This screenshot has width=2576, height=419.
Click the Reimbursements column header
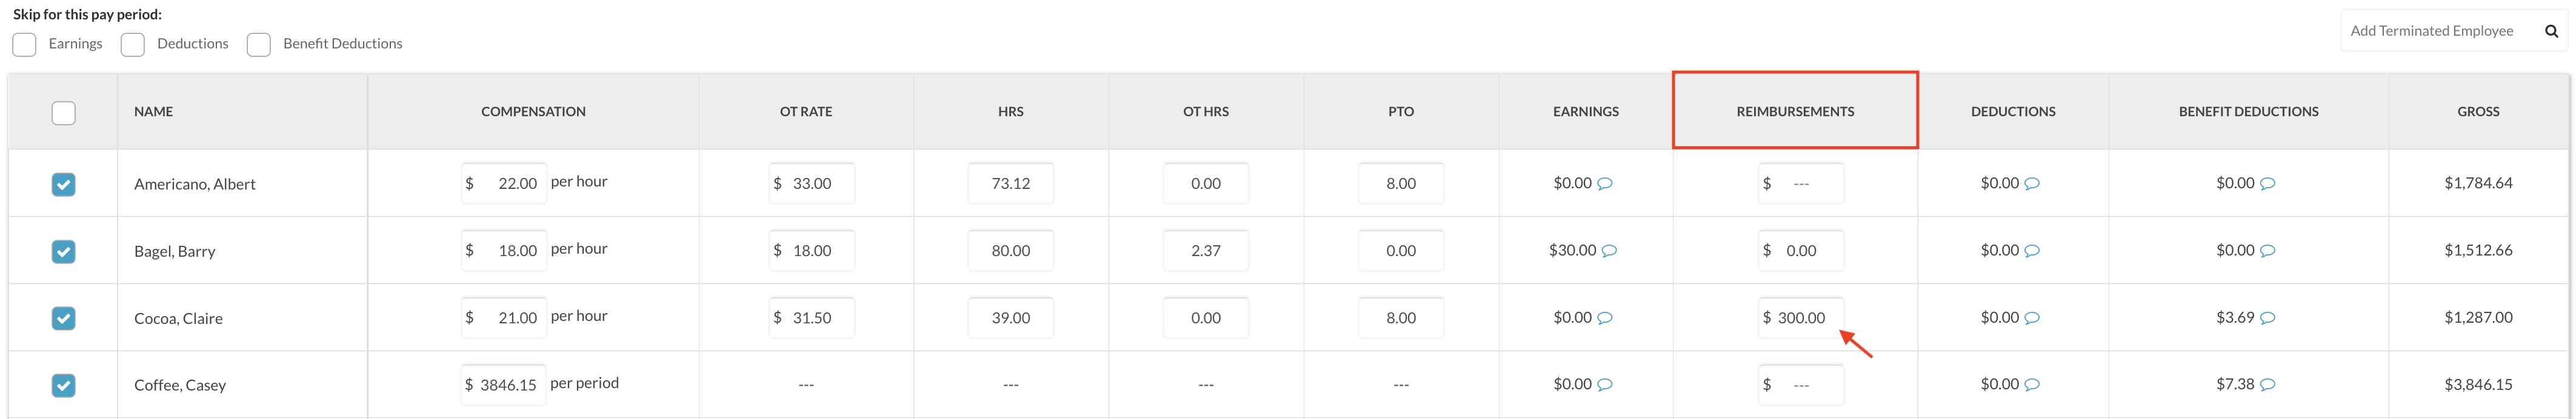tap(1795, 112)
